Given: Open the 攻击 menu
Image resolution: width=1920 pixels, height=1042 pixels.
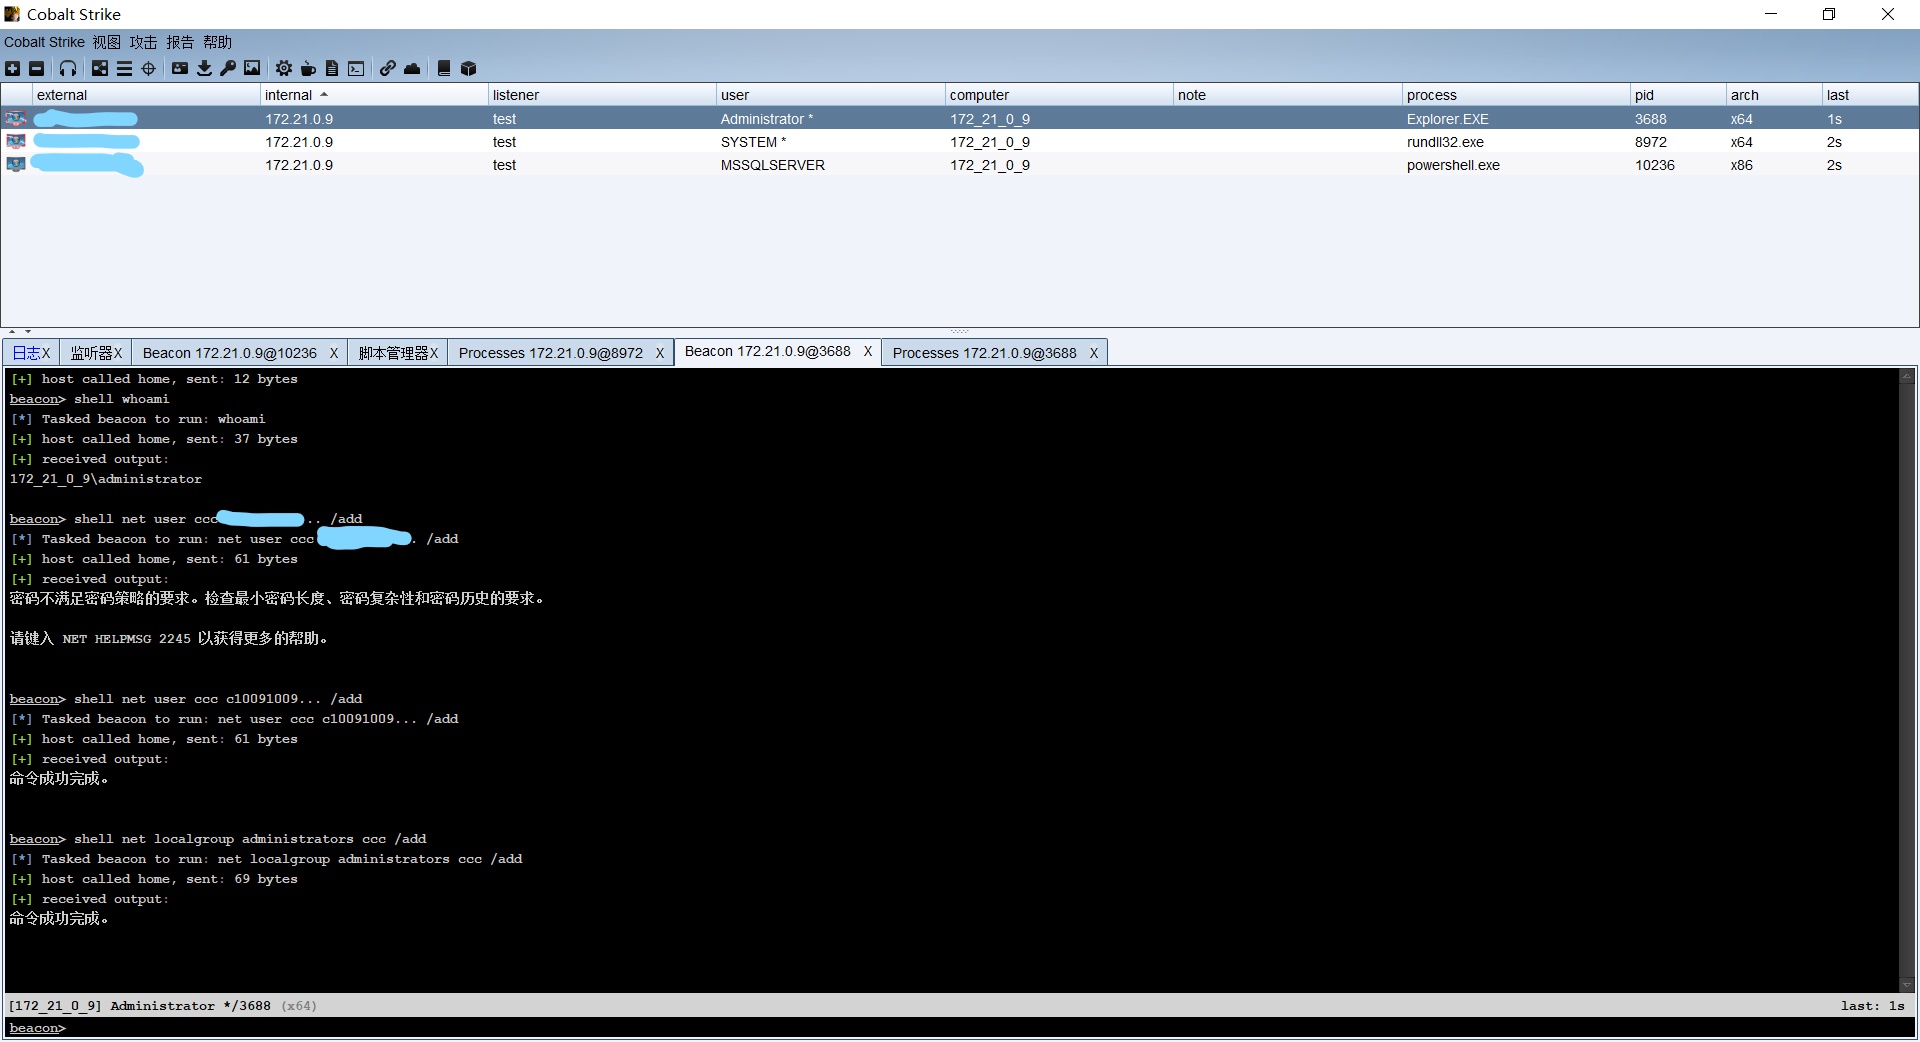Looking at the screenshot, I should [x=143, y=42].
